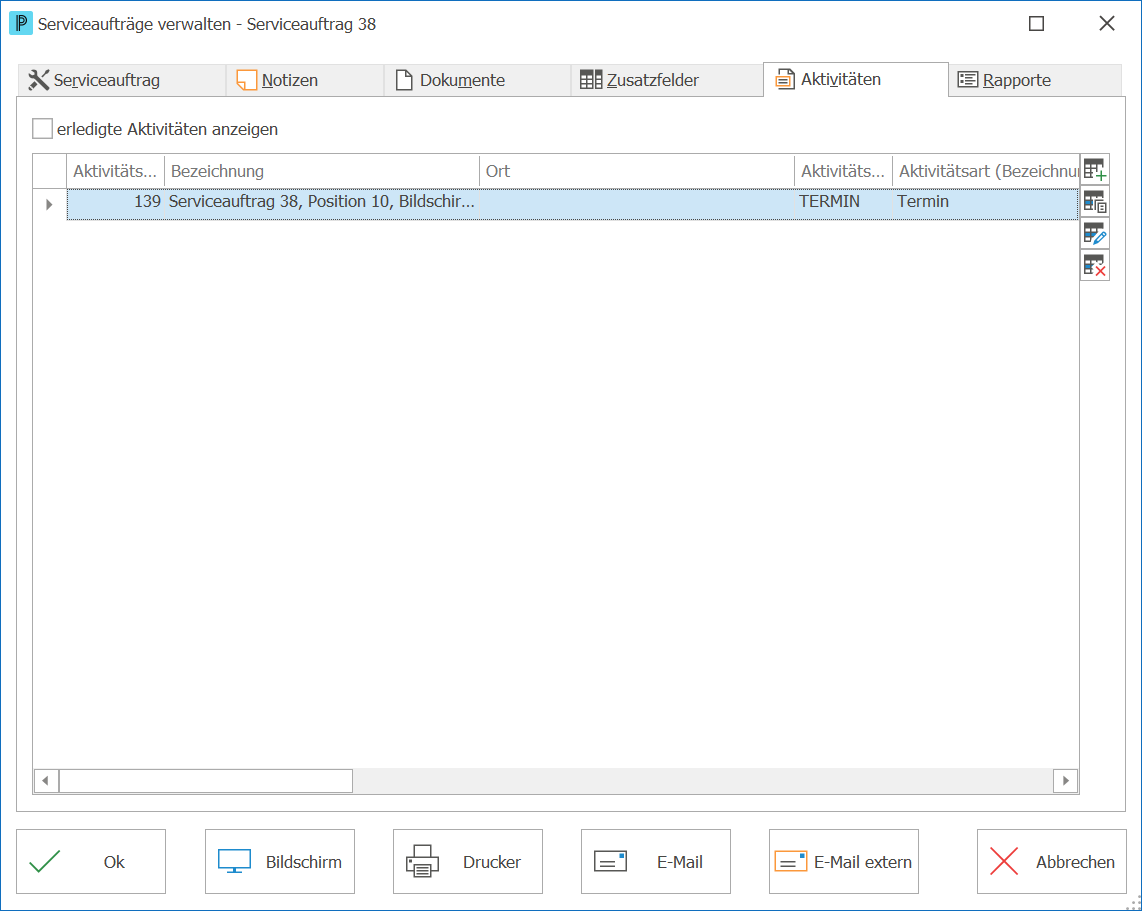
Task: Click the Drucker printer button
Action: pos(468,861)
